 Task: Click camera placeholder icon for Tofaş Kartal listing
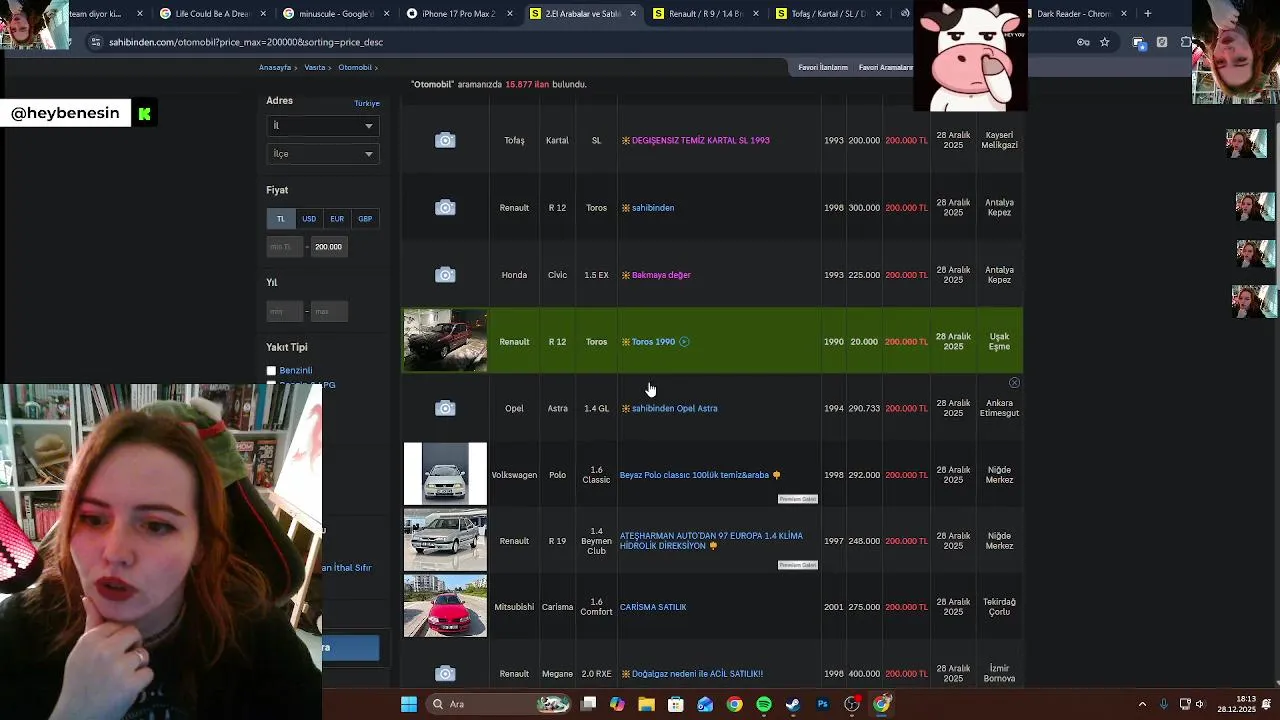[x=445, y=141]
